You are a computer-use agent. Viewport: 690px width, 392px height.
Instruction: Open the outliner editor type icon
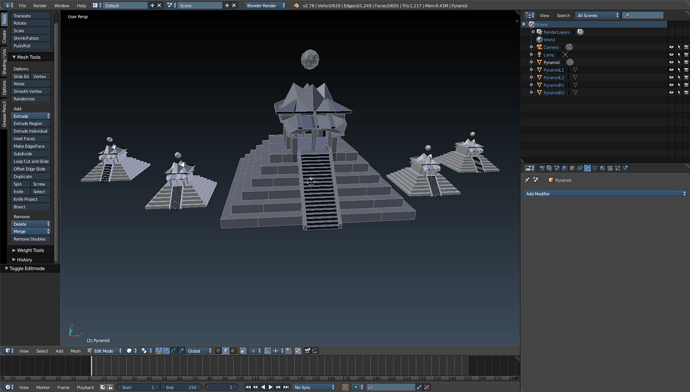click(x=529, y=15)
